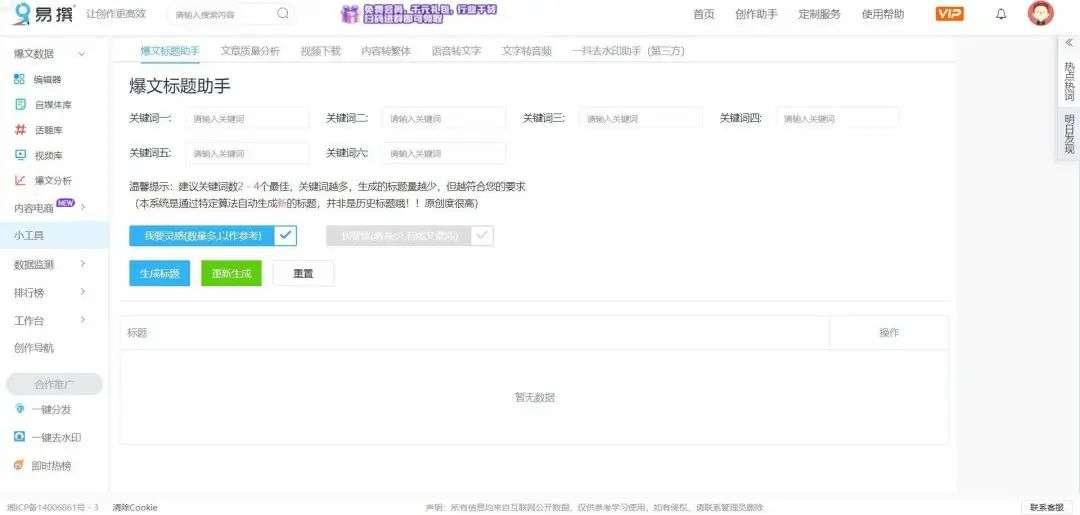Switch to the 文章质量分析 tab
1080x515 pixels.
[x=250, y=51]
